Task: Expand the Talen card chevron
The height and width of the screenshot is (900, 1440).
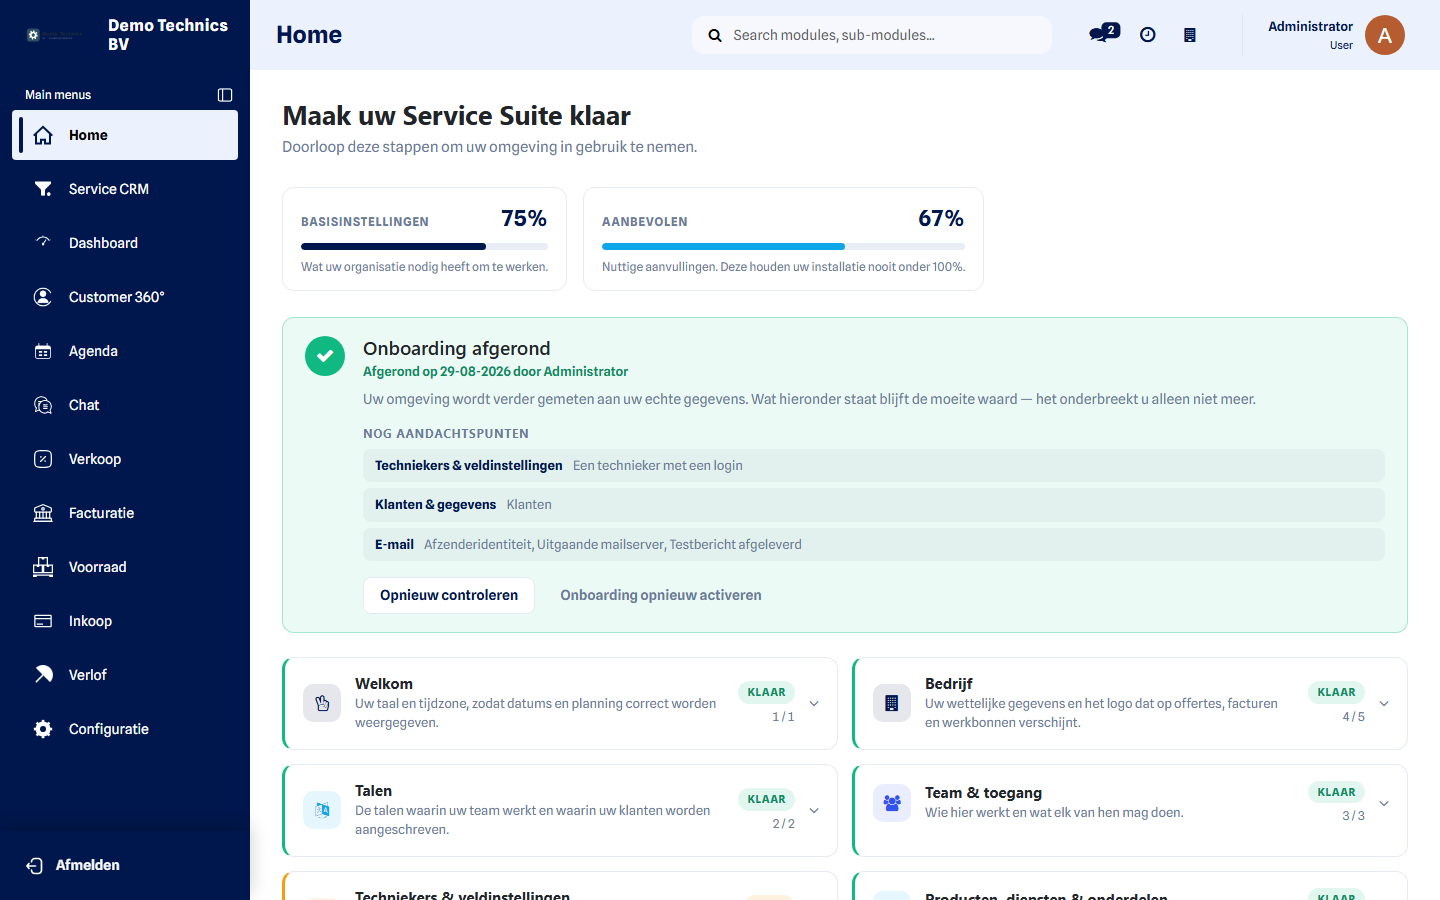Action: pos(814,811)
